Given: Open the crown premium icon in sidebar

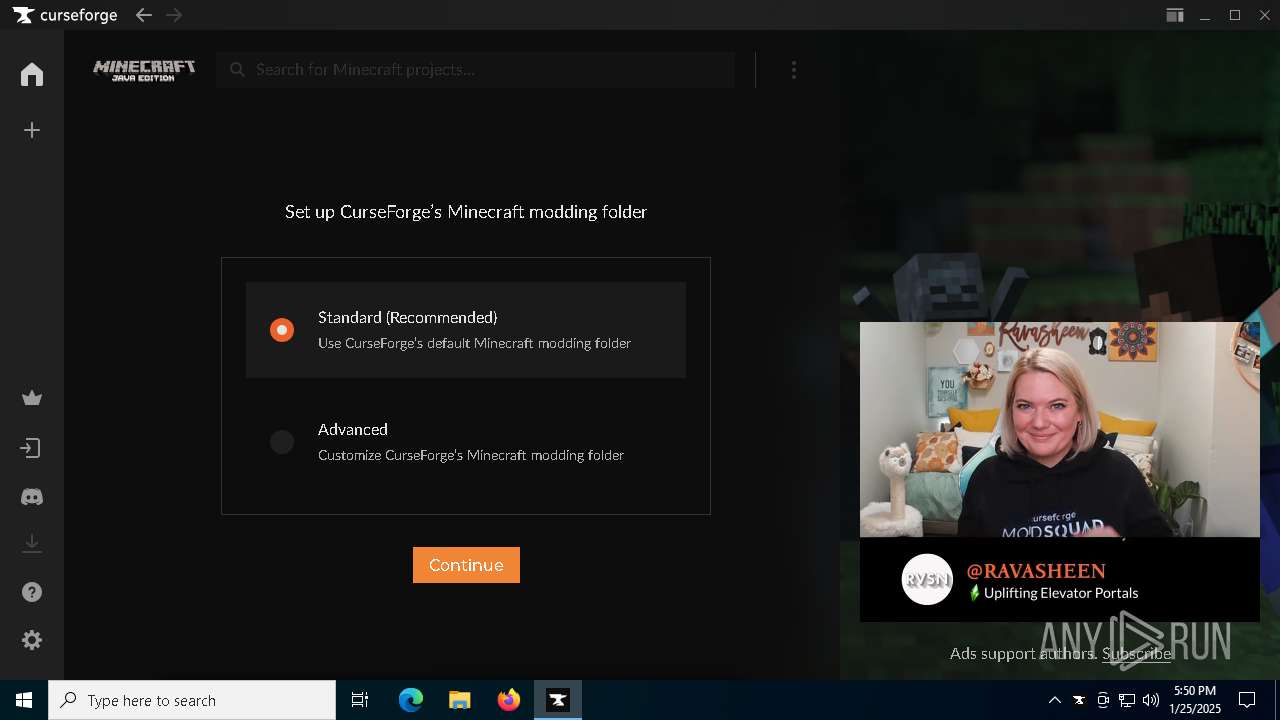Looking at the screenshot, I should [x=32, y=398].
